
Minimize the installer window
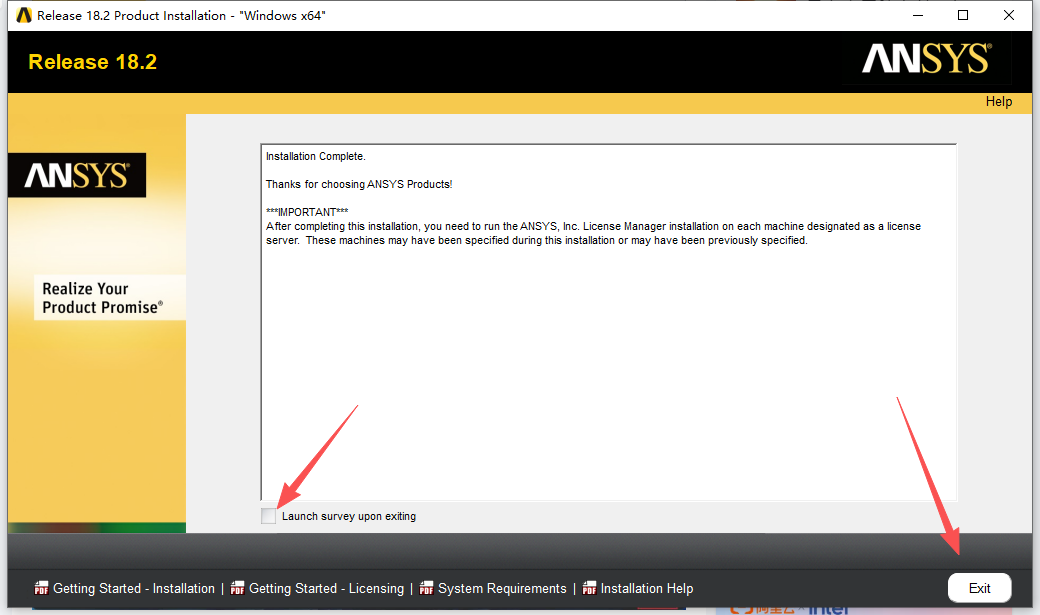(x=917, y=15)
